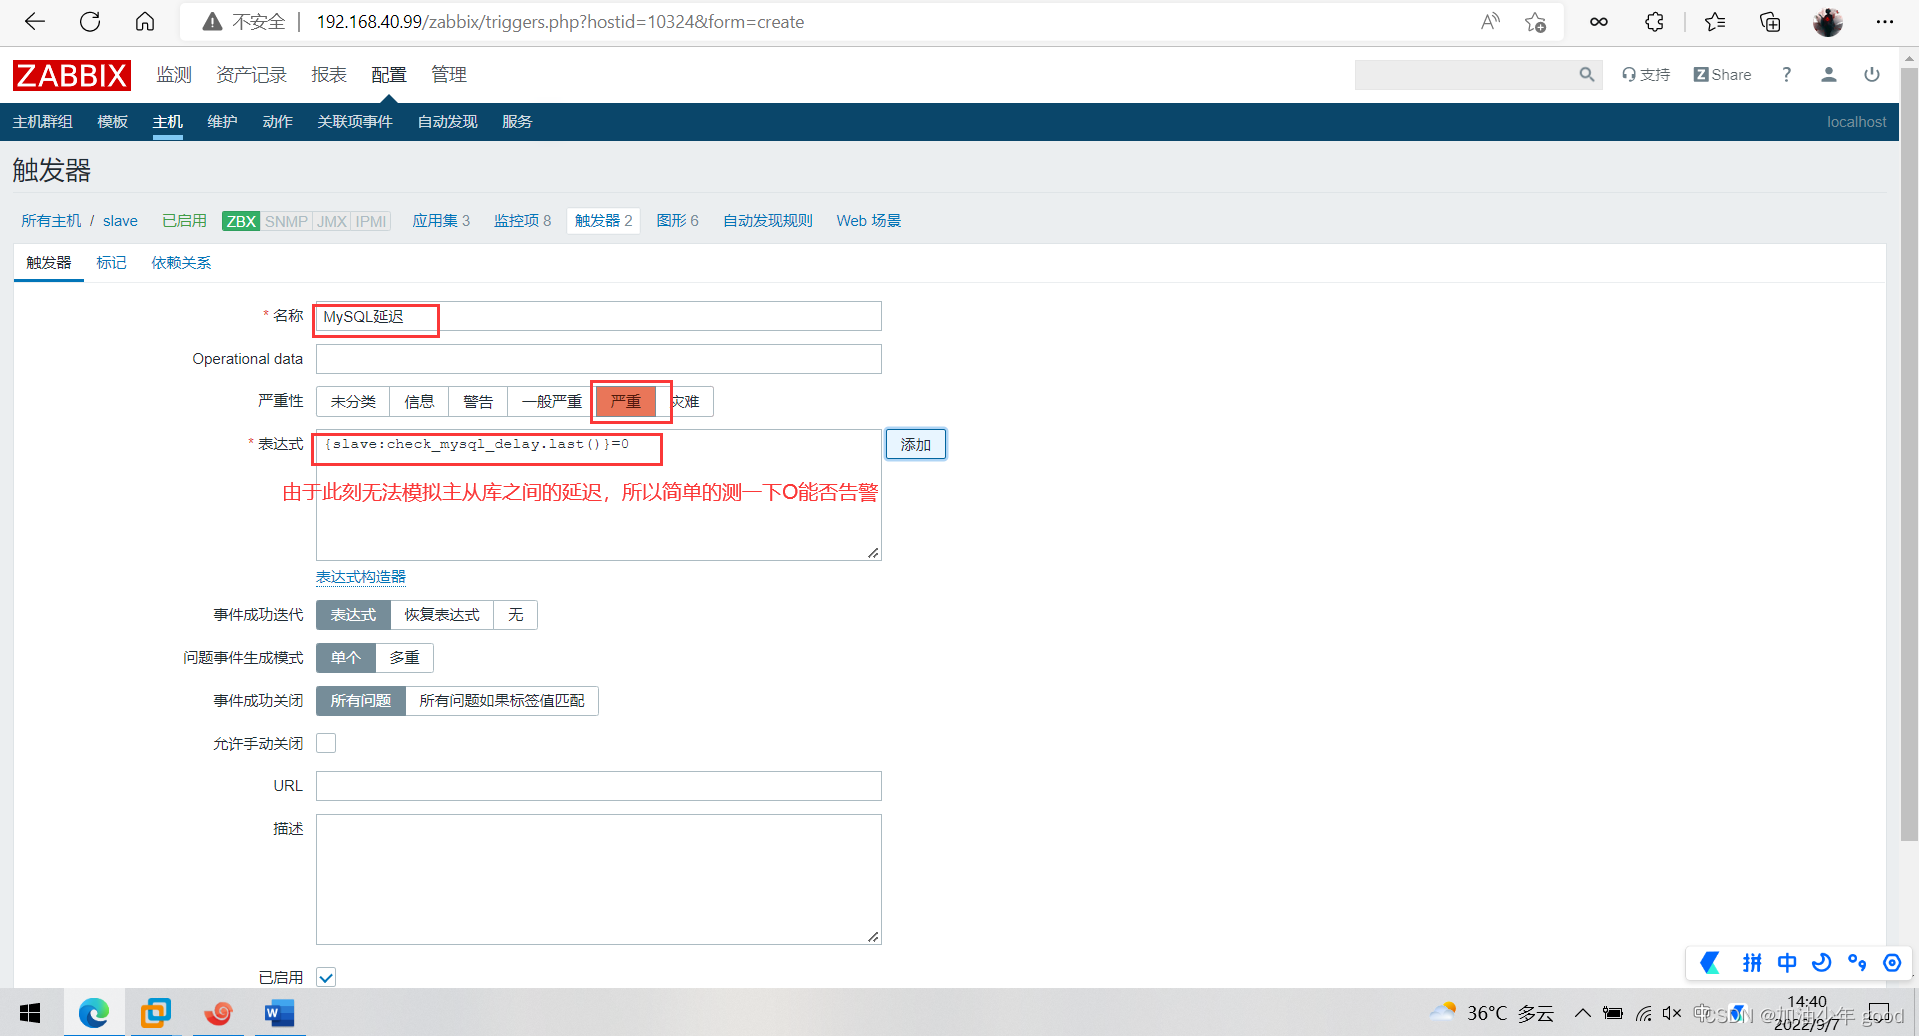Go to 关联项事件 submenu

355,122
